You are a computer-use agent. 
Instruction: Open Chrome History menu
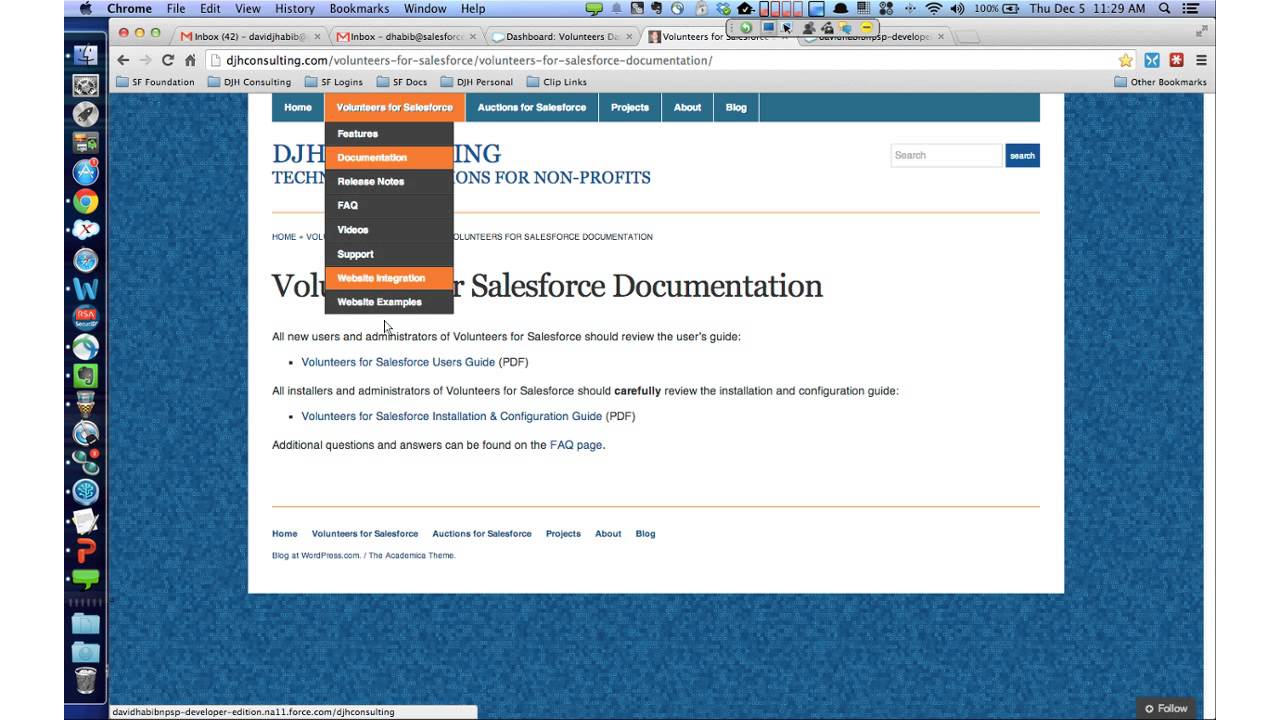(x=294, y=8)
